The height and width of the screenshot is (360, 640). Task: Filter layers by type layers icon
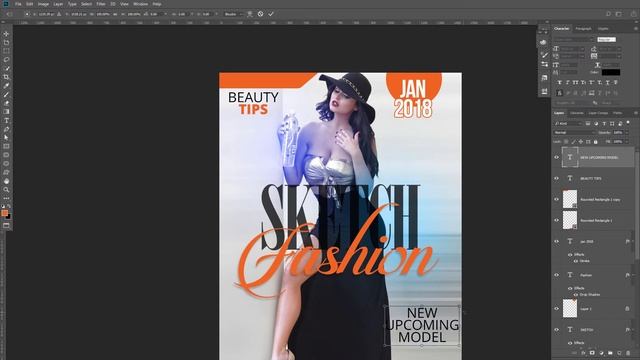pos(604,124)
